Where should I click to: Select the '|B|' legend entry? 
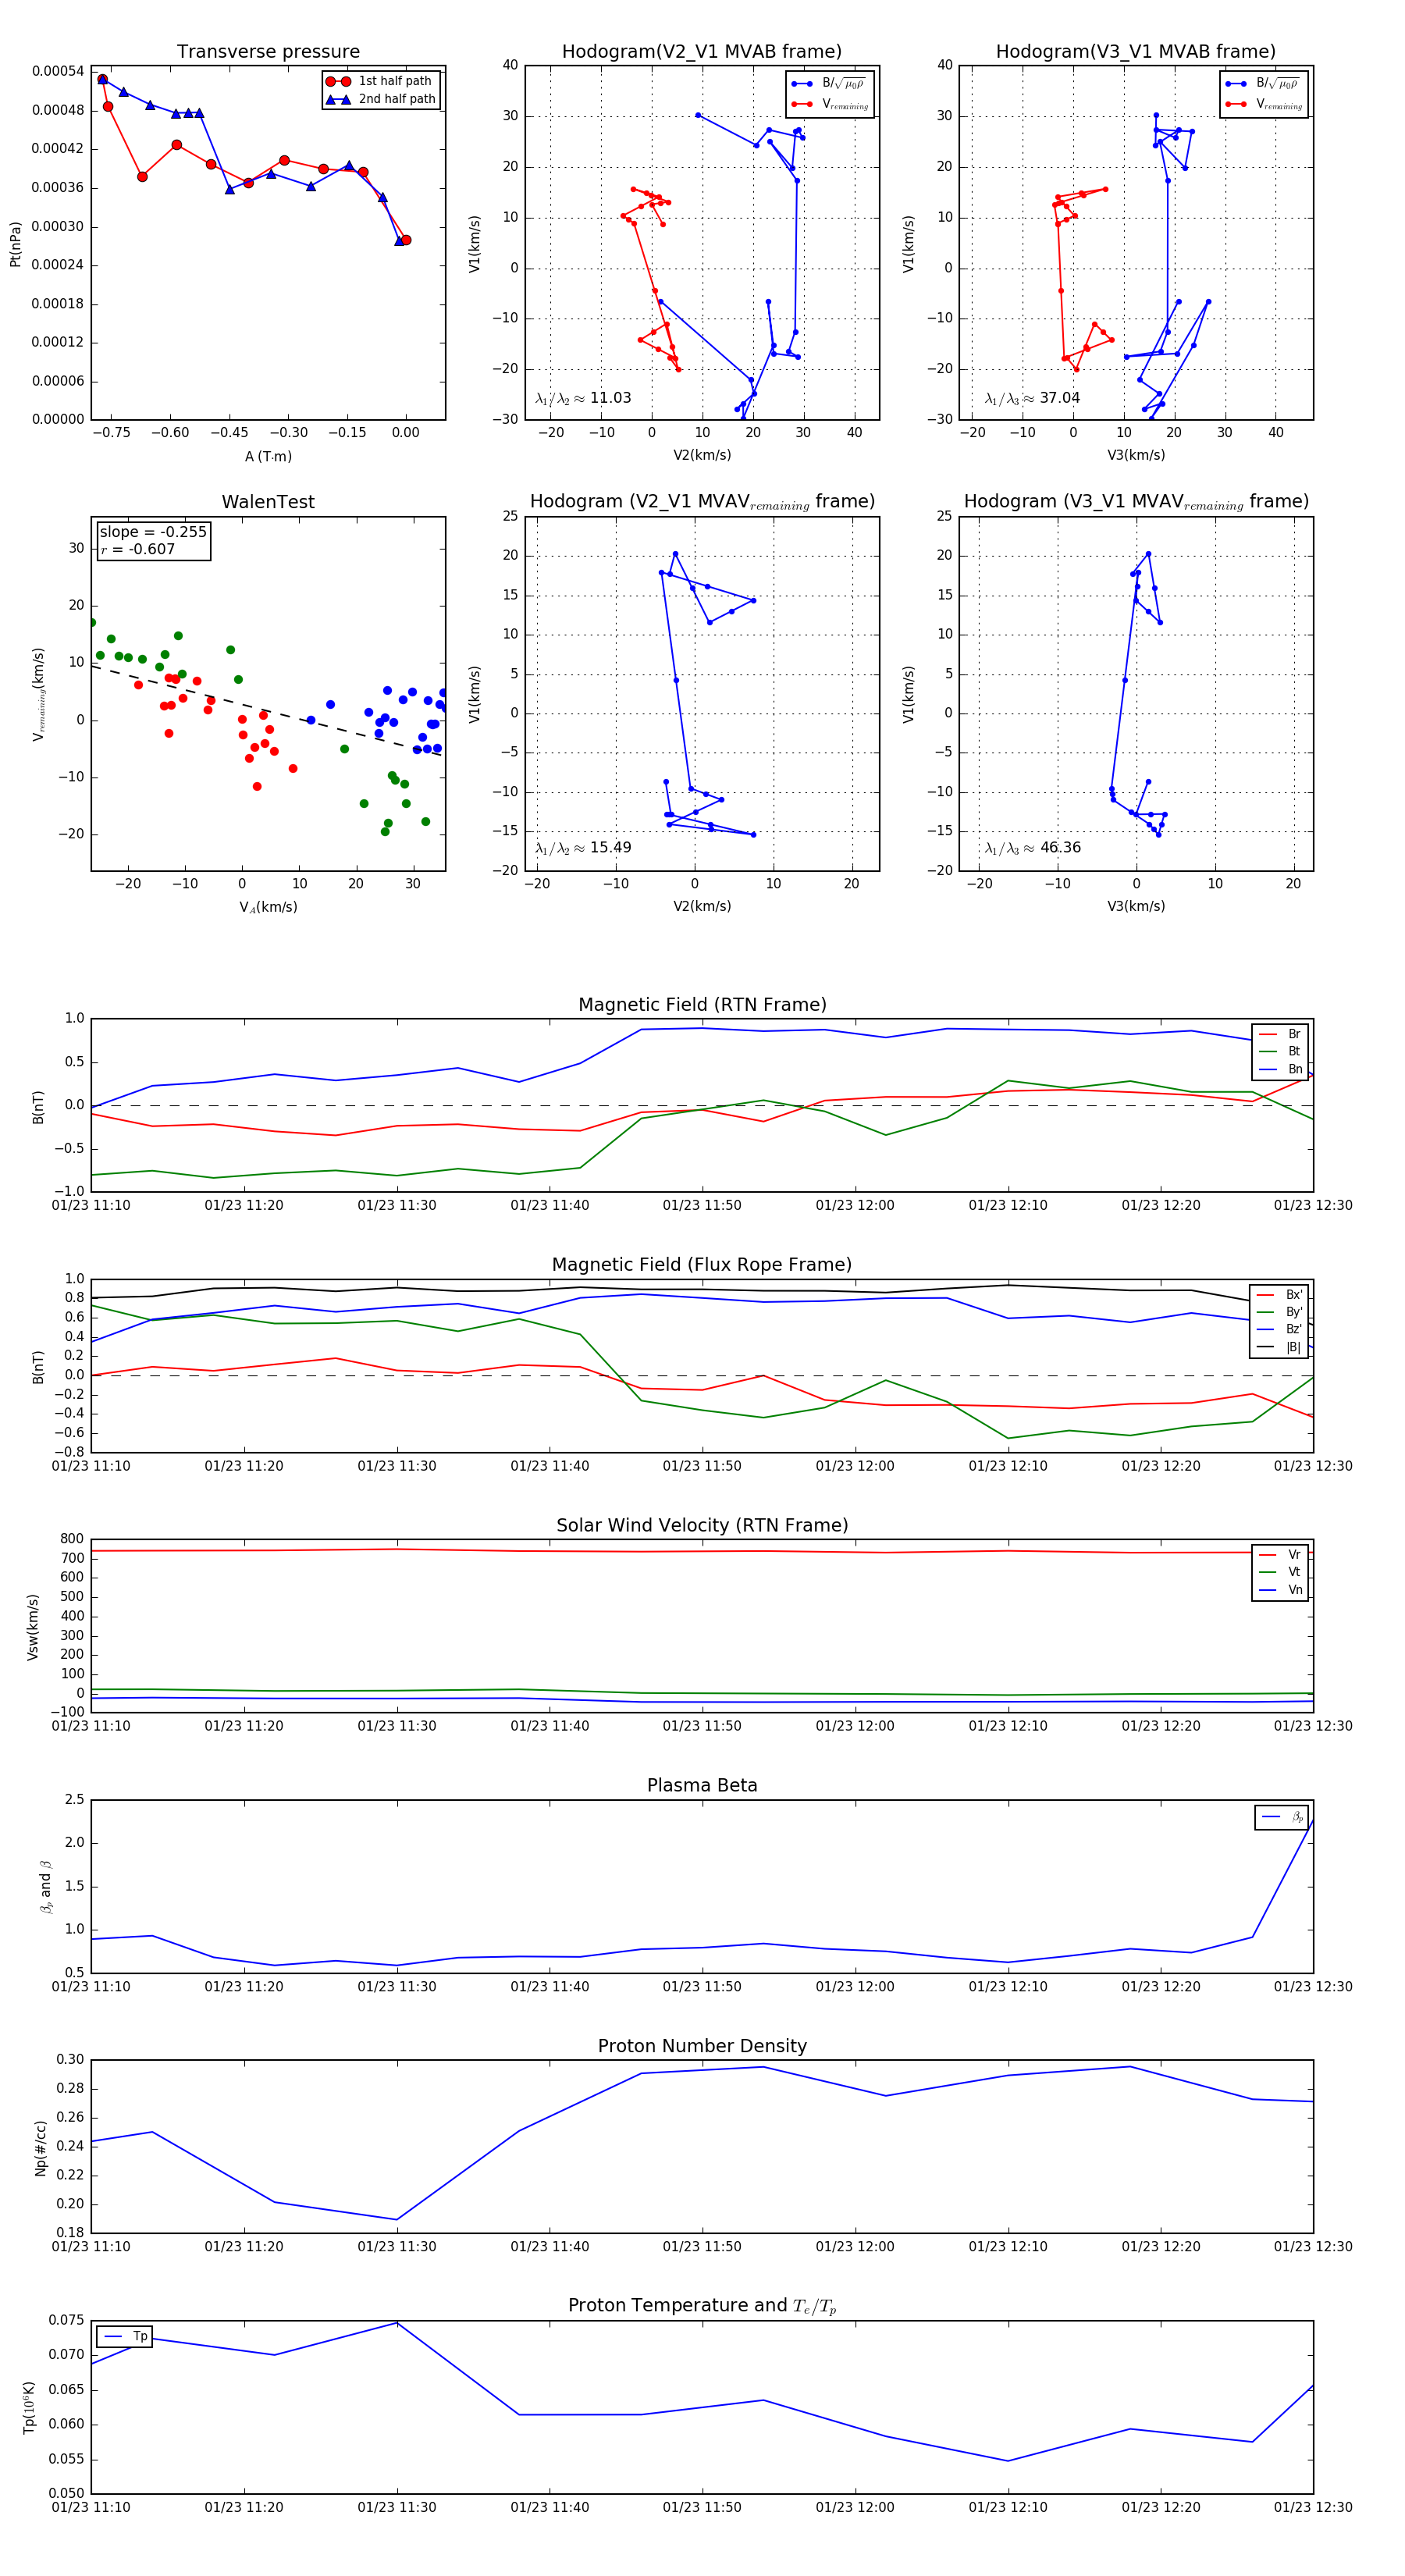[1279, 1347]
